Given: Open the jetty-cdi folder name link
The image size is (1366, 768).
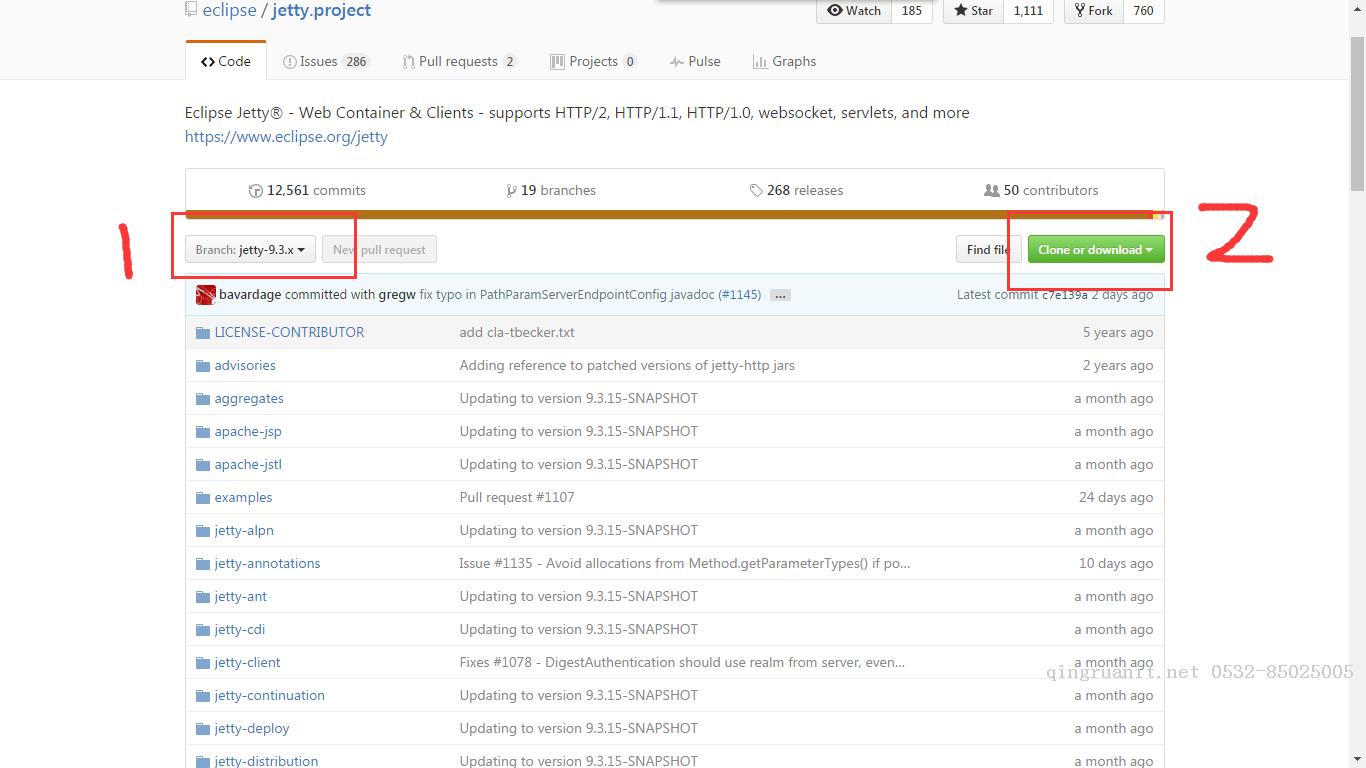Looking at the screenshot, I should (x=239, y=629).
